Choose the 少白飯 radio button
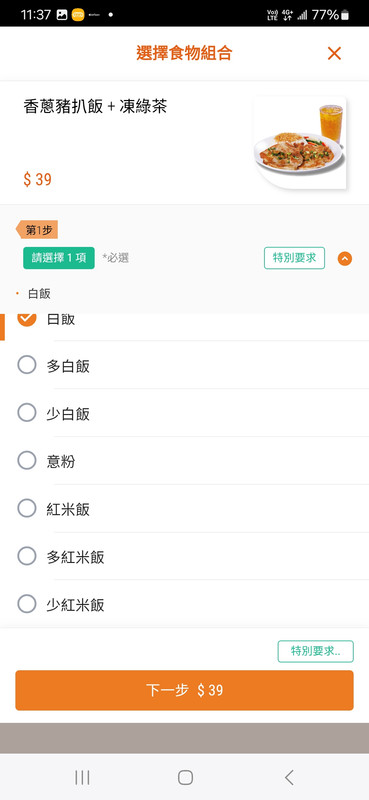Viewport: 369px width, 800px height. pos(27,413)
